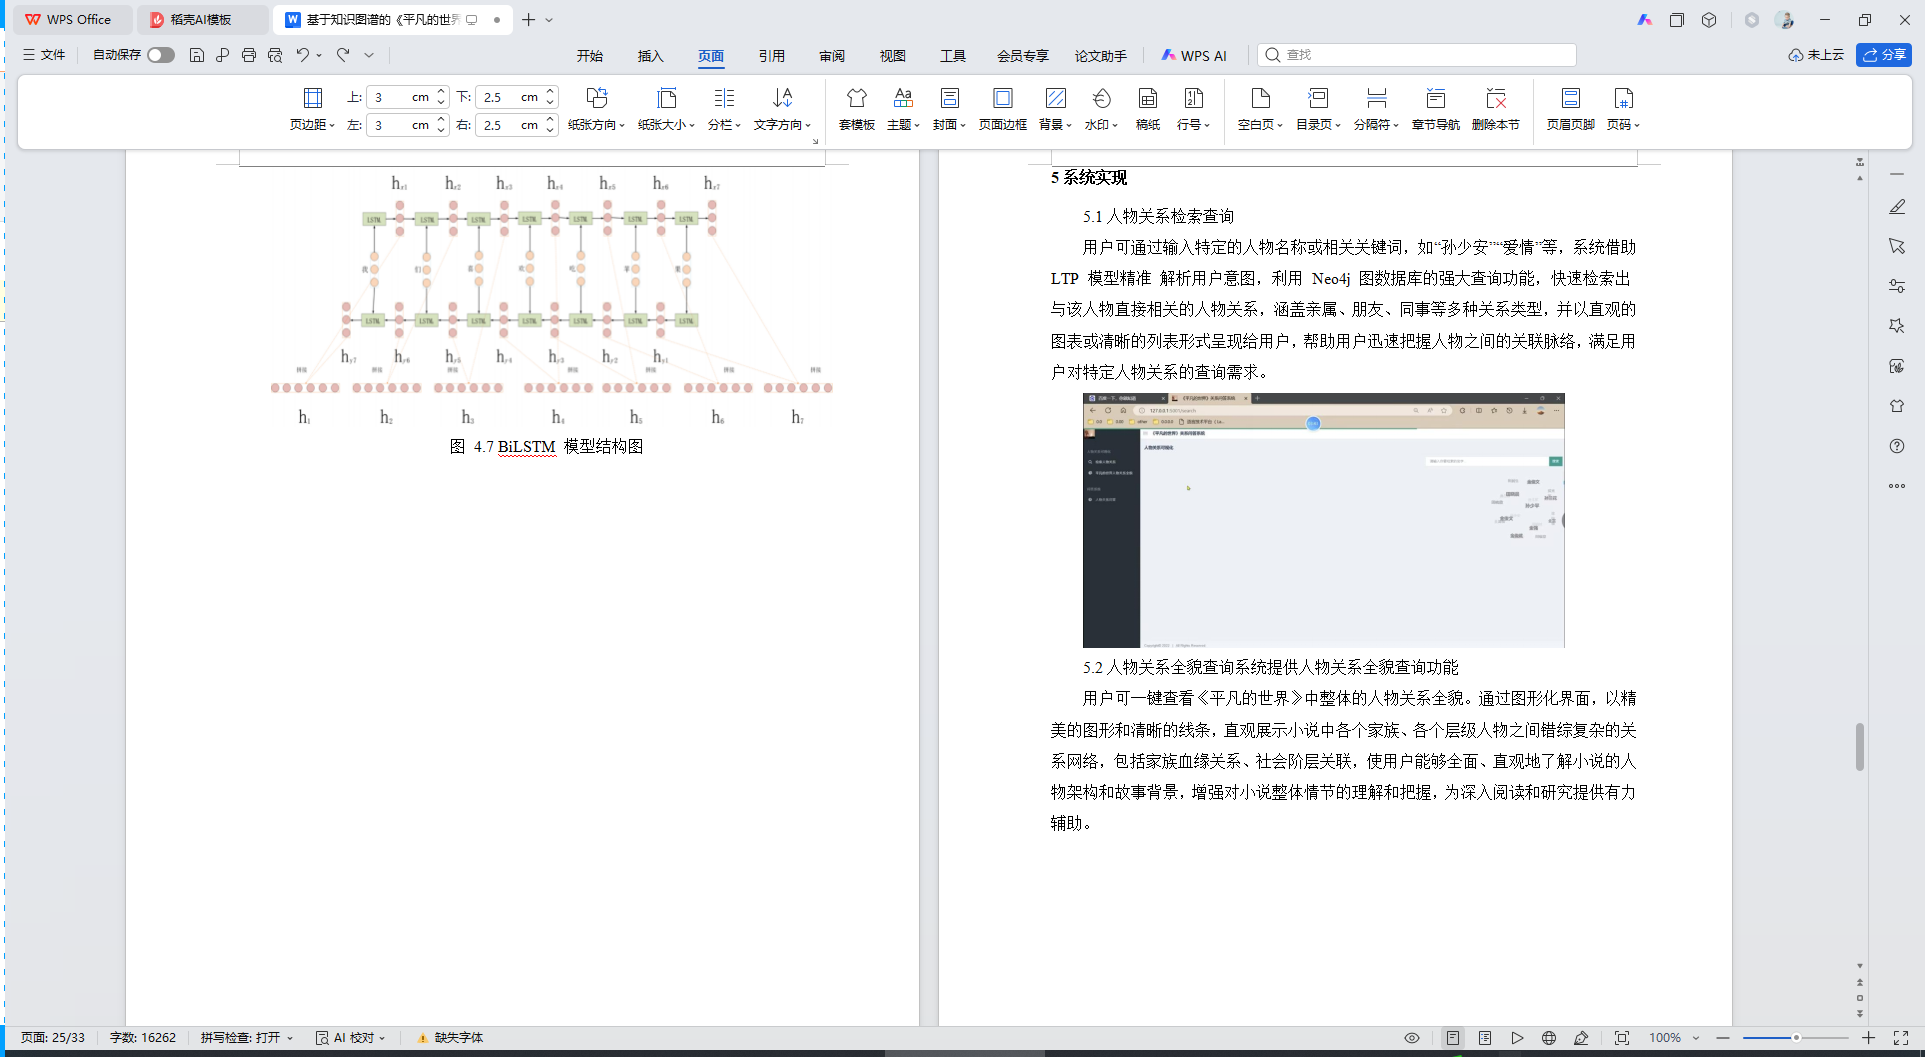Click the 删除本节 delete section icon

click(x=1496, y=109)
